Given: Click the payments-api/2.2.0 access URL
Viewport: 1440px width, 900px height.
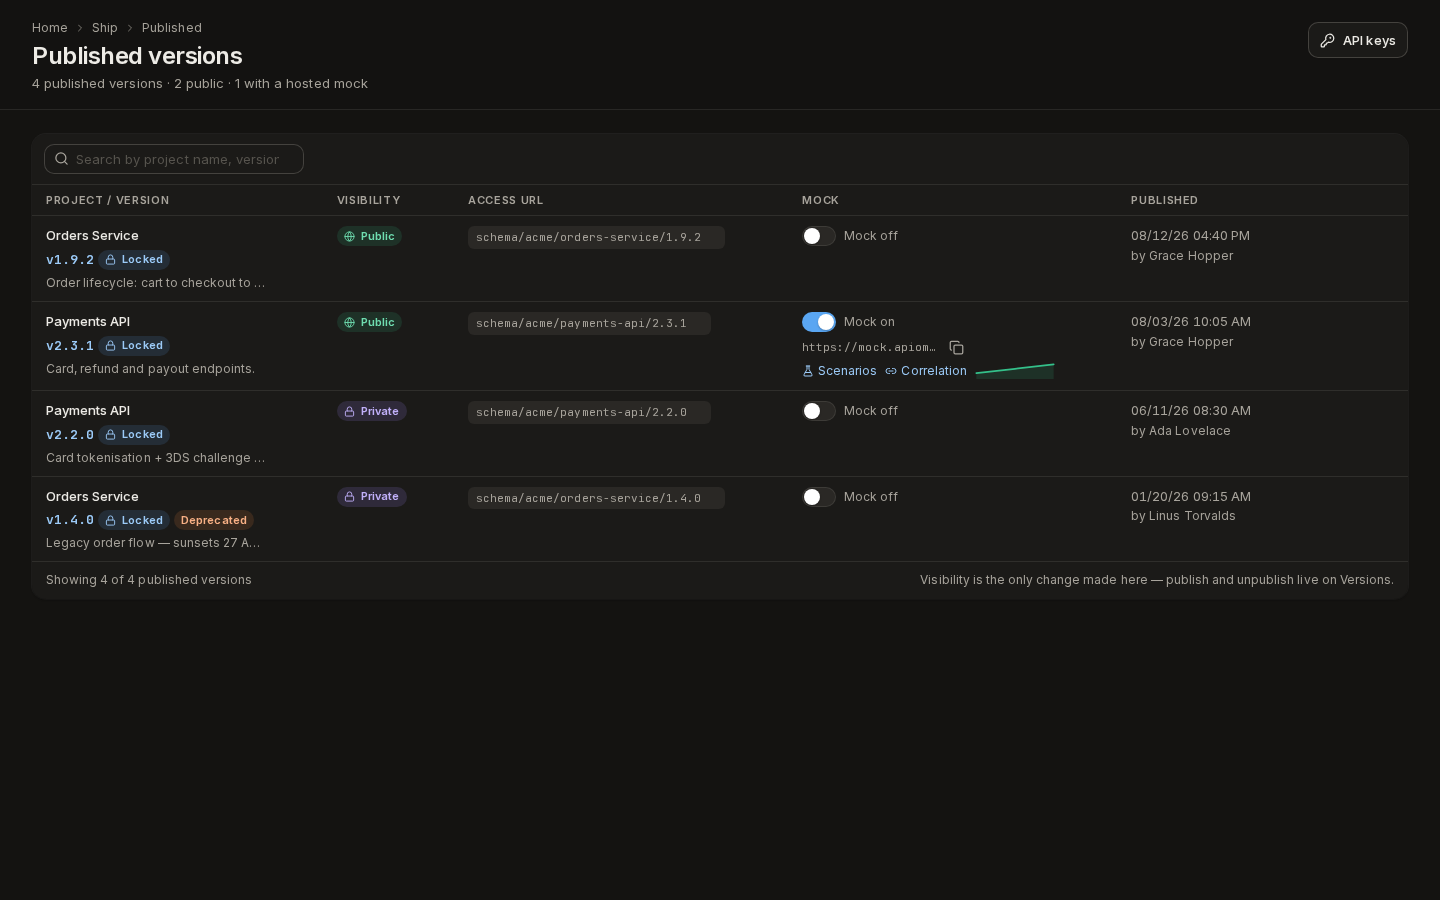Looking at the screenshot, I should click(x=589, y=413).
